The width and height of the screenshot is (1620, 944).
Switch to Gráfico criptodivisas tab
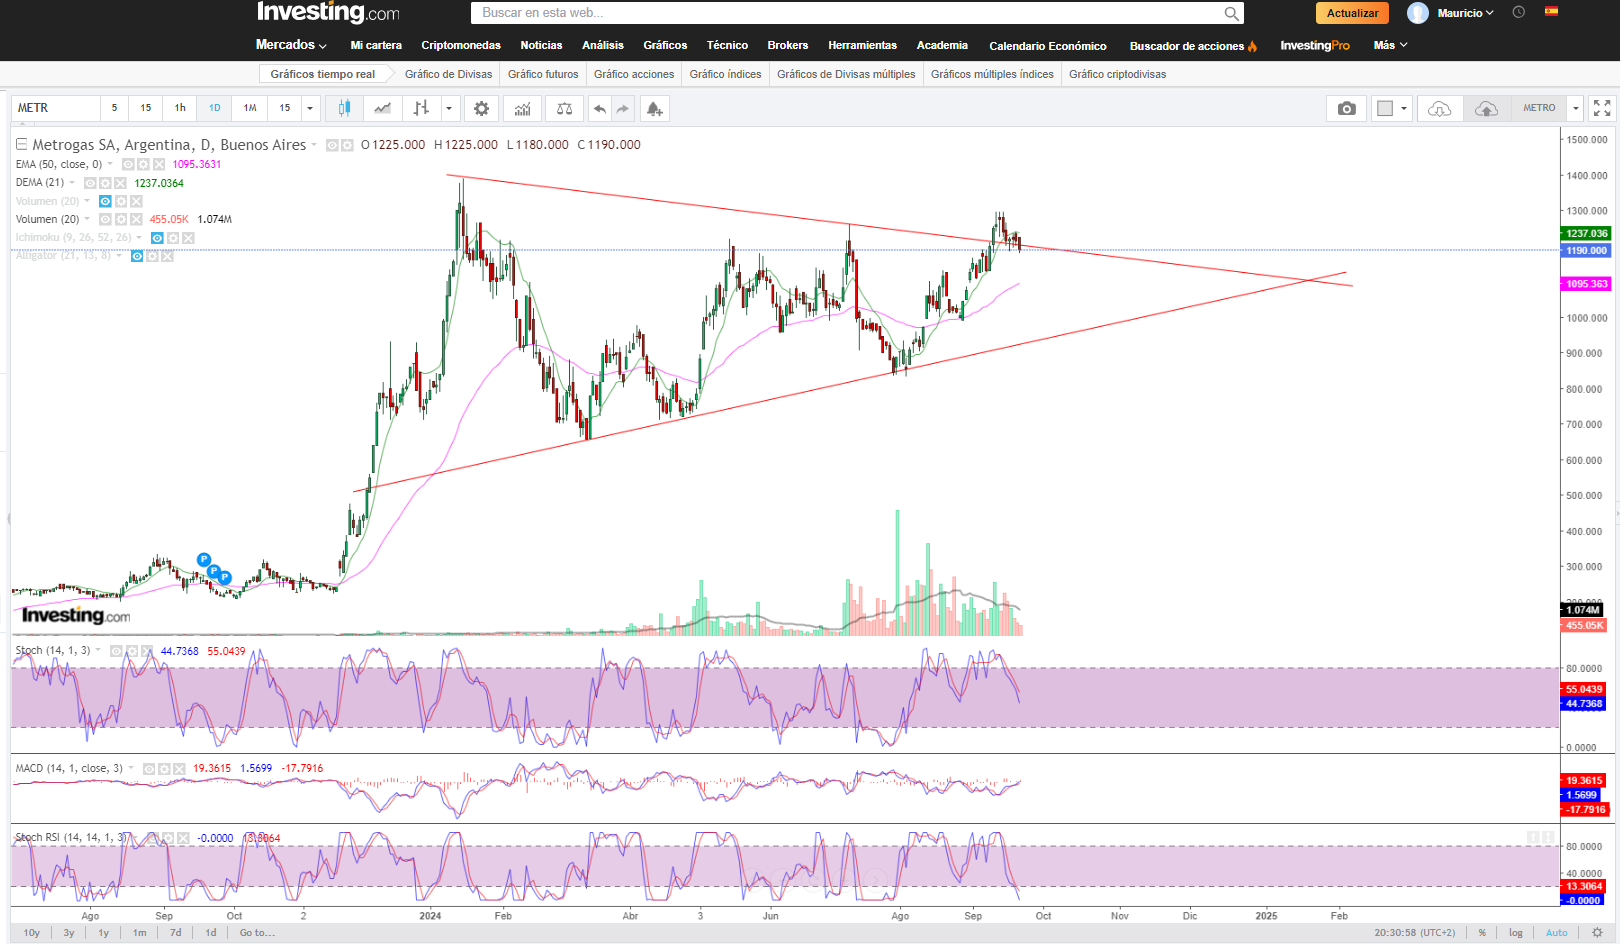pos(1117,74)
